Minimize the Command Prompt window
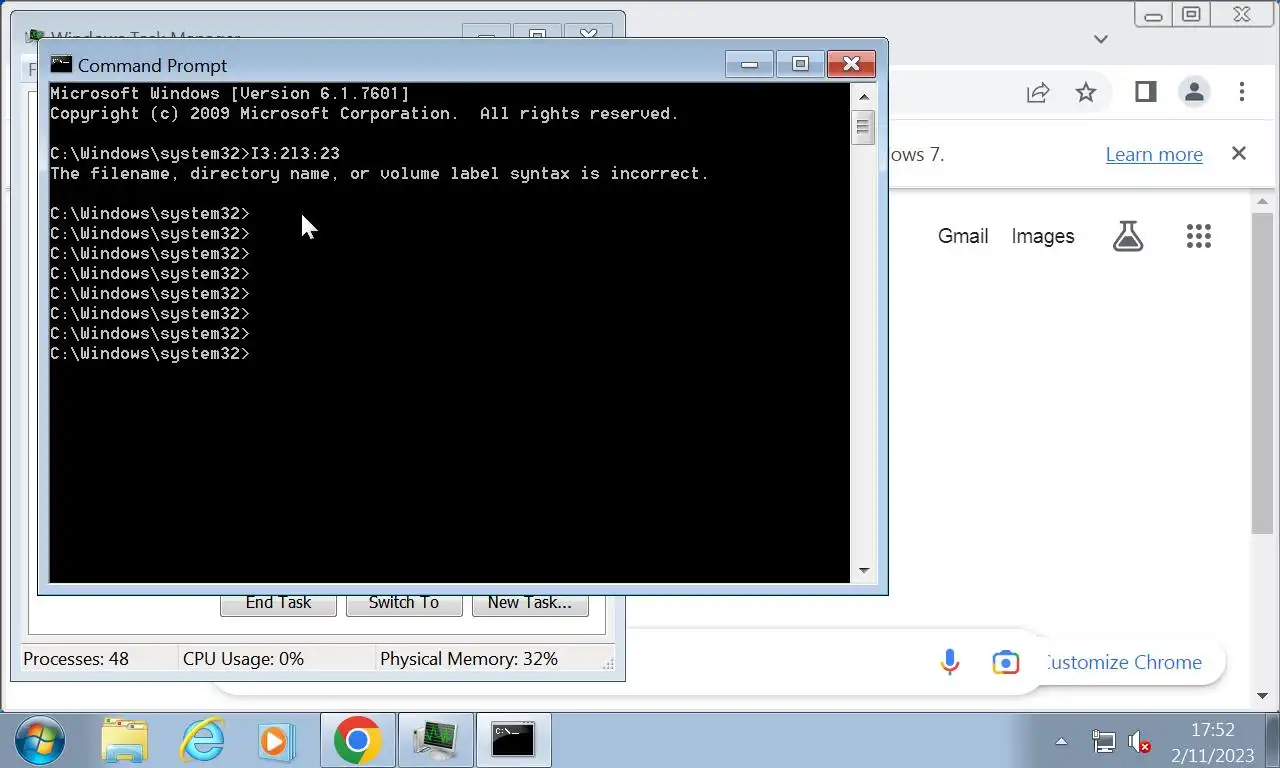This screenshot has height=768, width=1280. point(749,65)
